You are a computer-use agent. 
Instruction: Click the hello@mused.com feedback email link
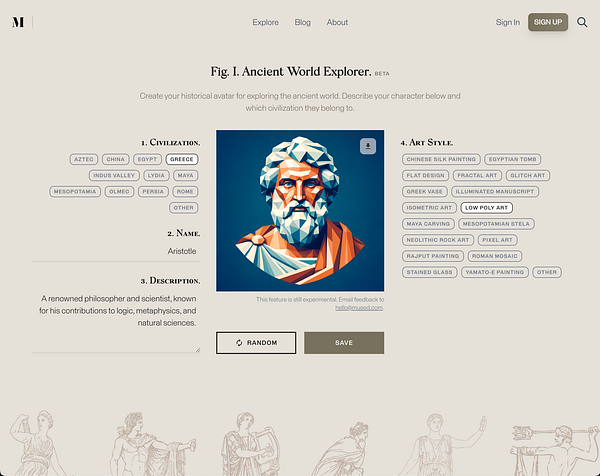point(359,308)
